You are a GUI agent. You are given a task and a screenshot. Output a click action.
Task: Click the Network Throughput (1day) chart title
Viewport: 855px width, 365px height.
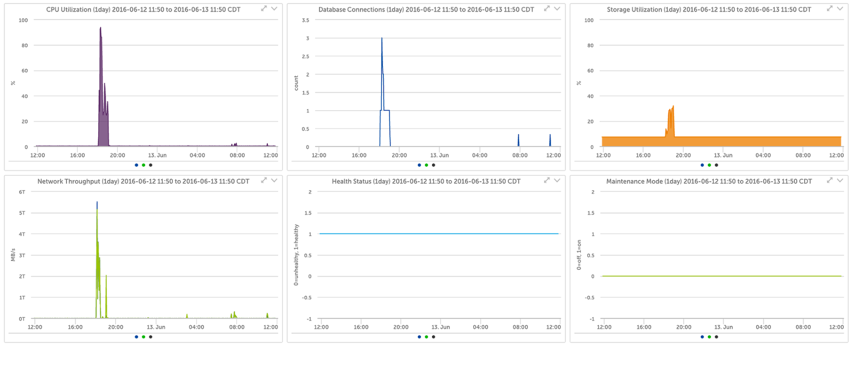pyautogui.click(x=143, y=181)
